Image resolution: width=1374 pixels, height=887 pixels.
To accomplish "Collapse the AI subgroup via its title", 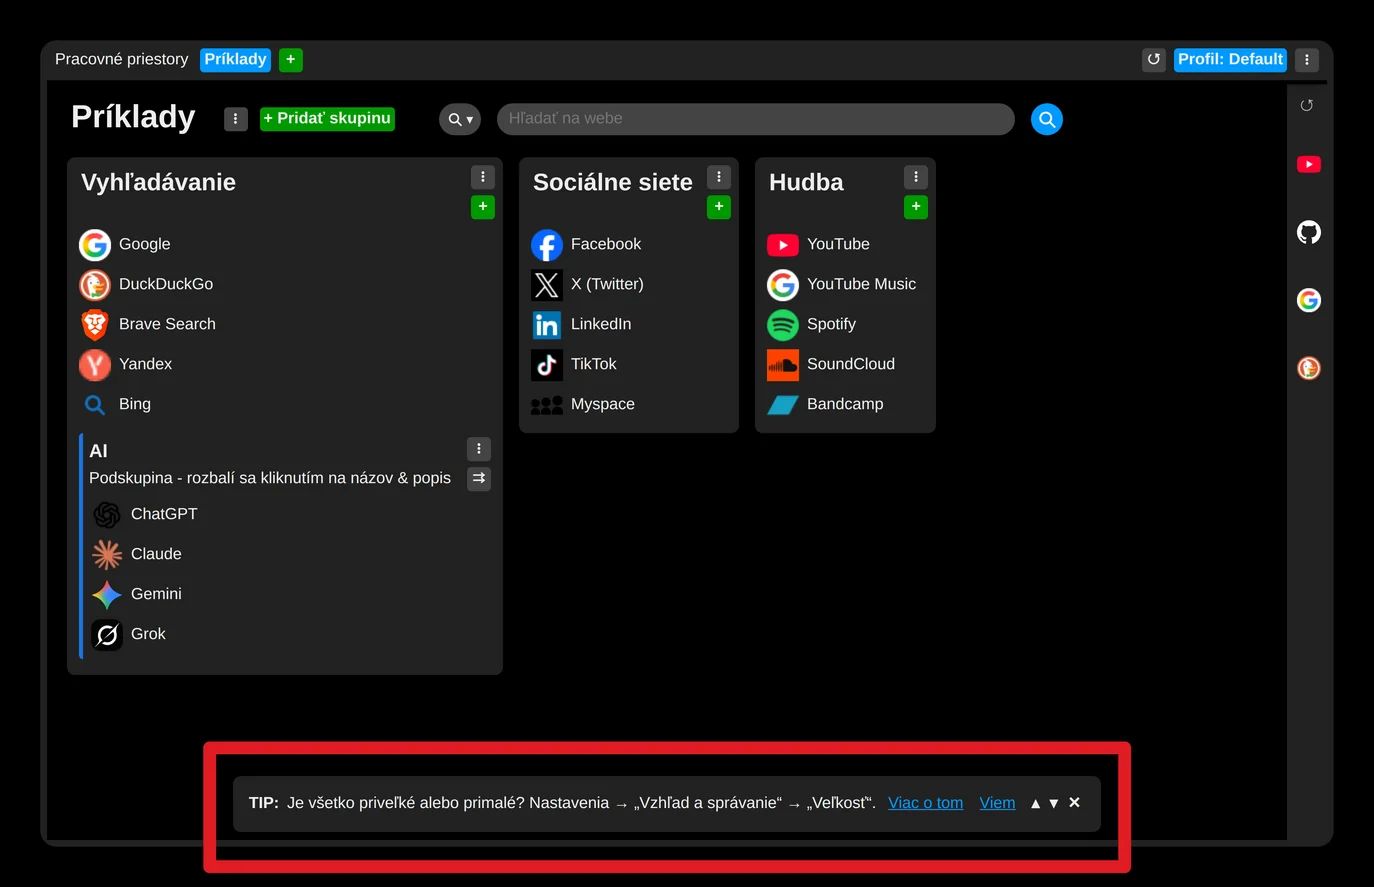I will point(98,451).
